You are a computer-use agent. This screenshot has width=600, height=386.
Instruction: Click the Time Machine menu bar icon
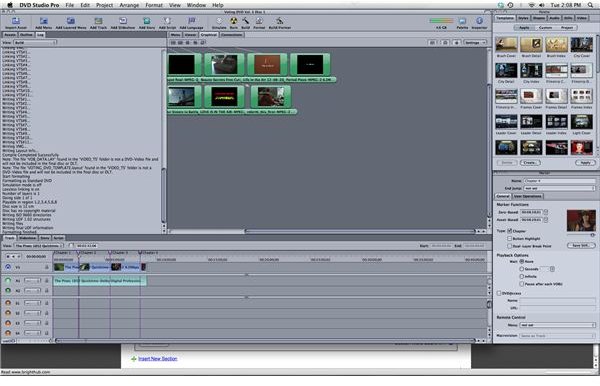tap(510, 5)
